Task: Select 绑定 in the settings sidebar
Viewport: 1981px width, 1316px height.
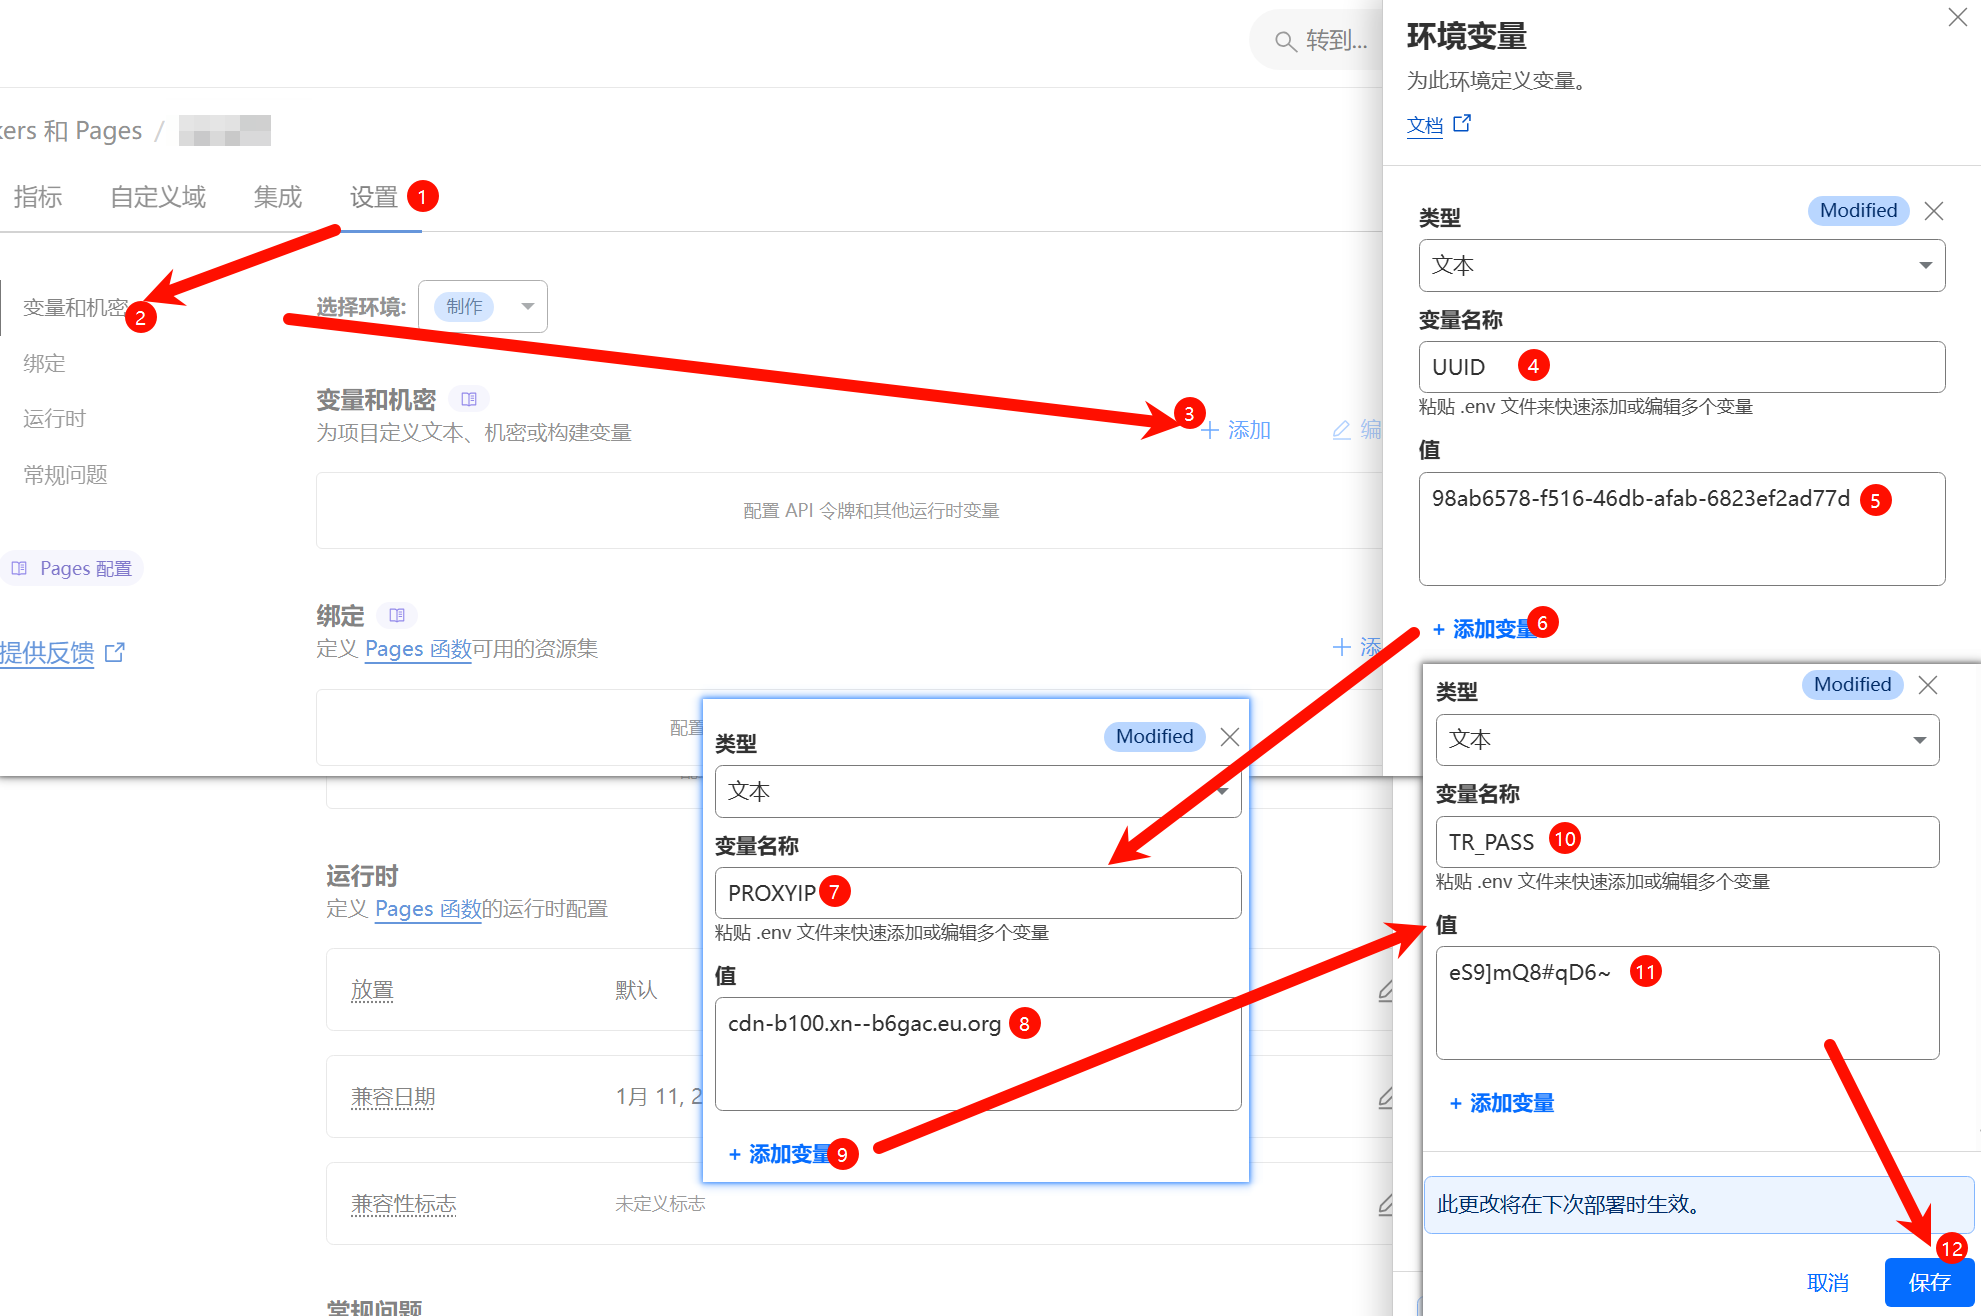Action: point(44,363)
